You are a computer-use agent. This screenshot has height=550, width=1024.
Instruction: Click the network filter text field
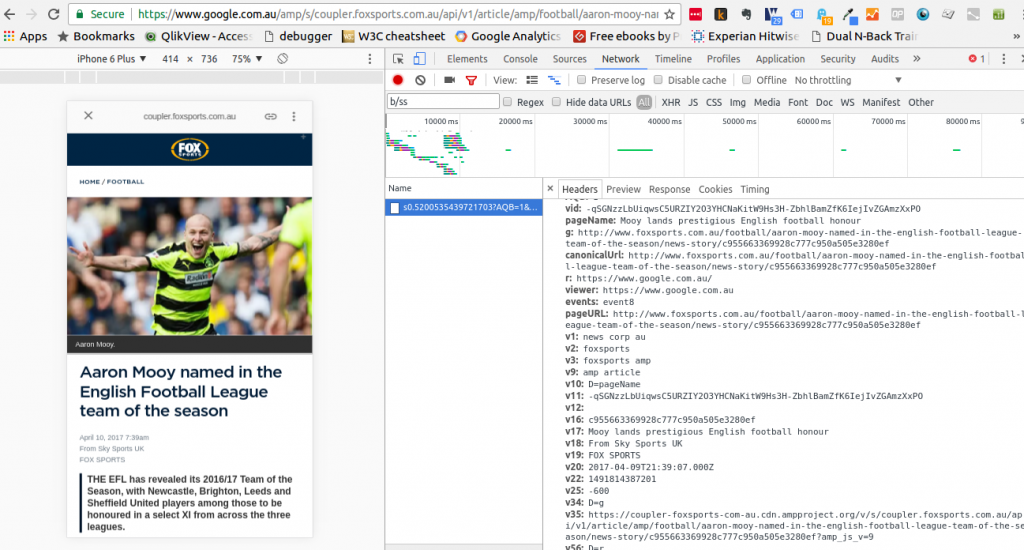(x=443, y=101)
